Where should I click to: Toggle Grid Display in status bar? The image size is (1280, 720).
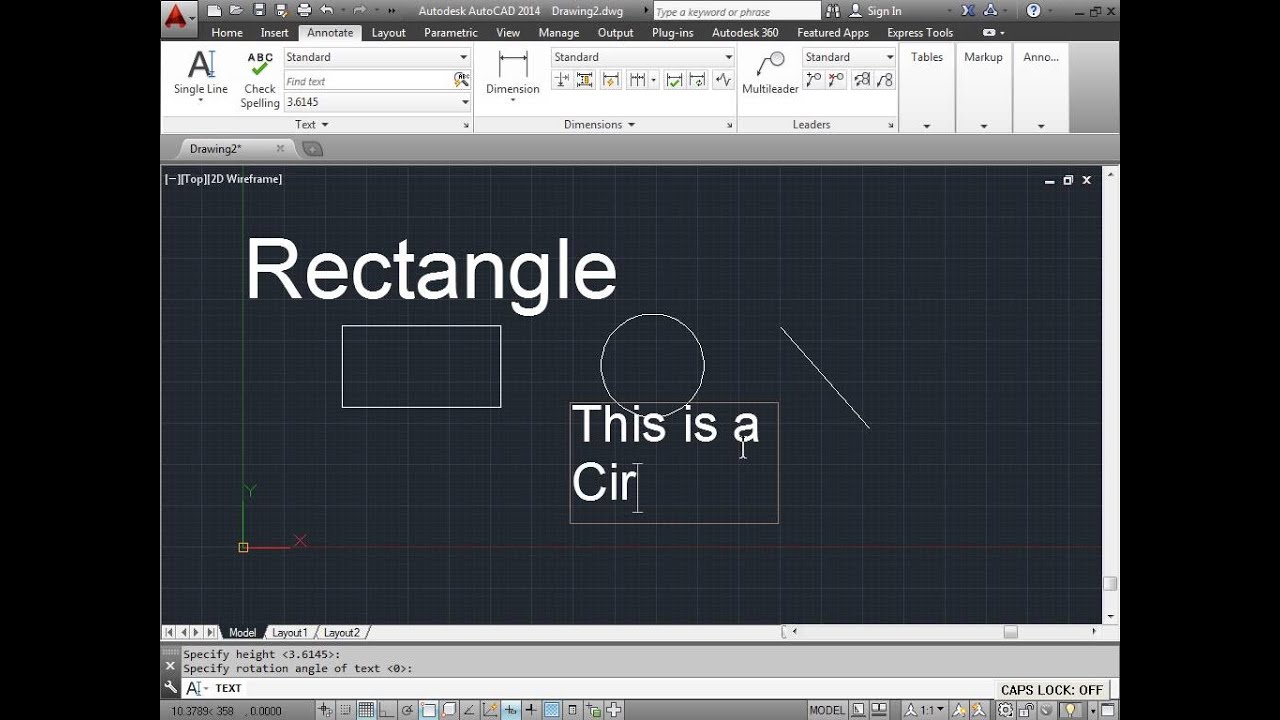pos(366,710)
